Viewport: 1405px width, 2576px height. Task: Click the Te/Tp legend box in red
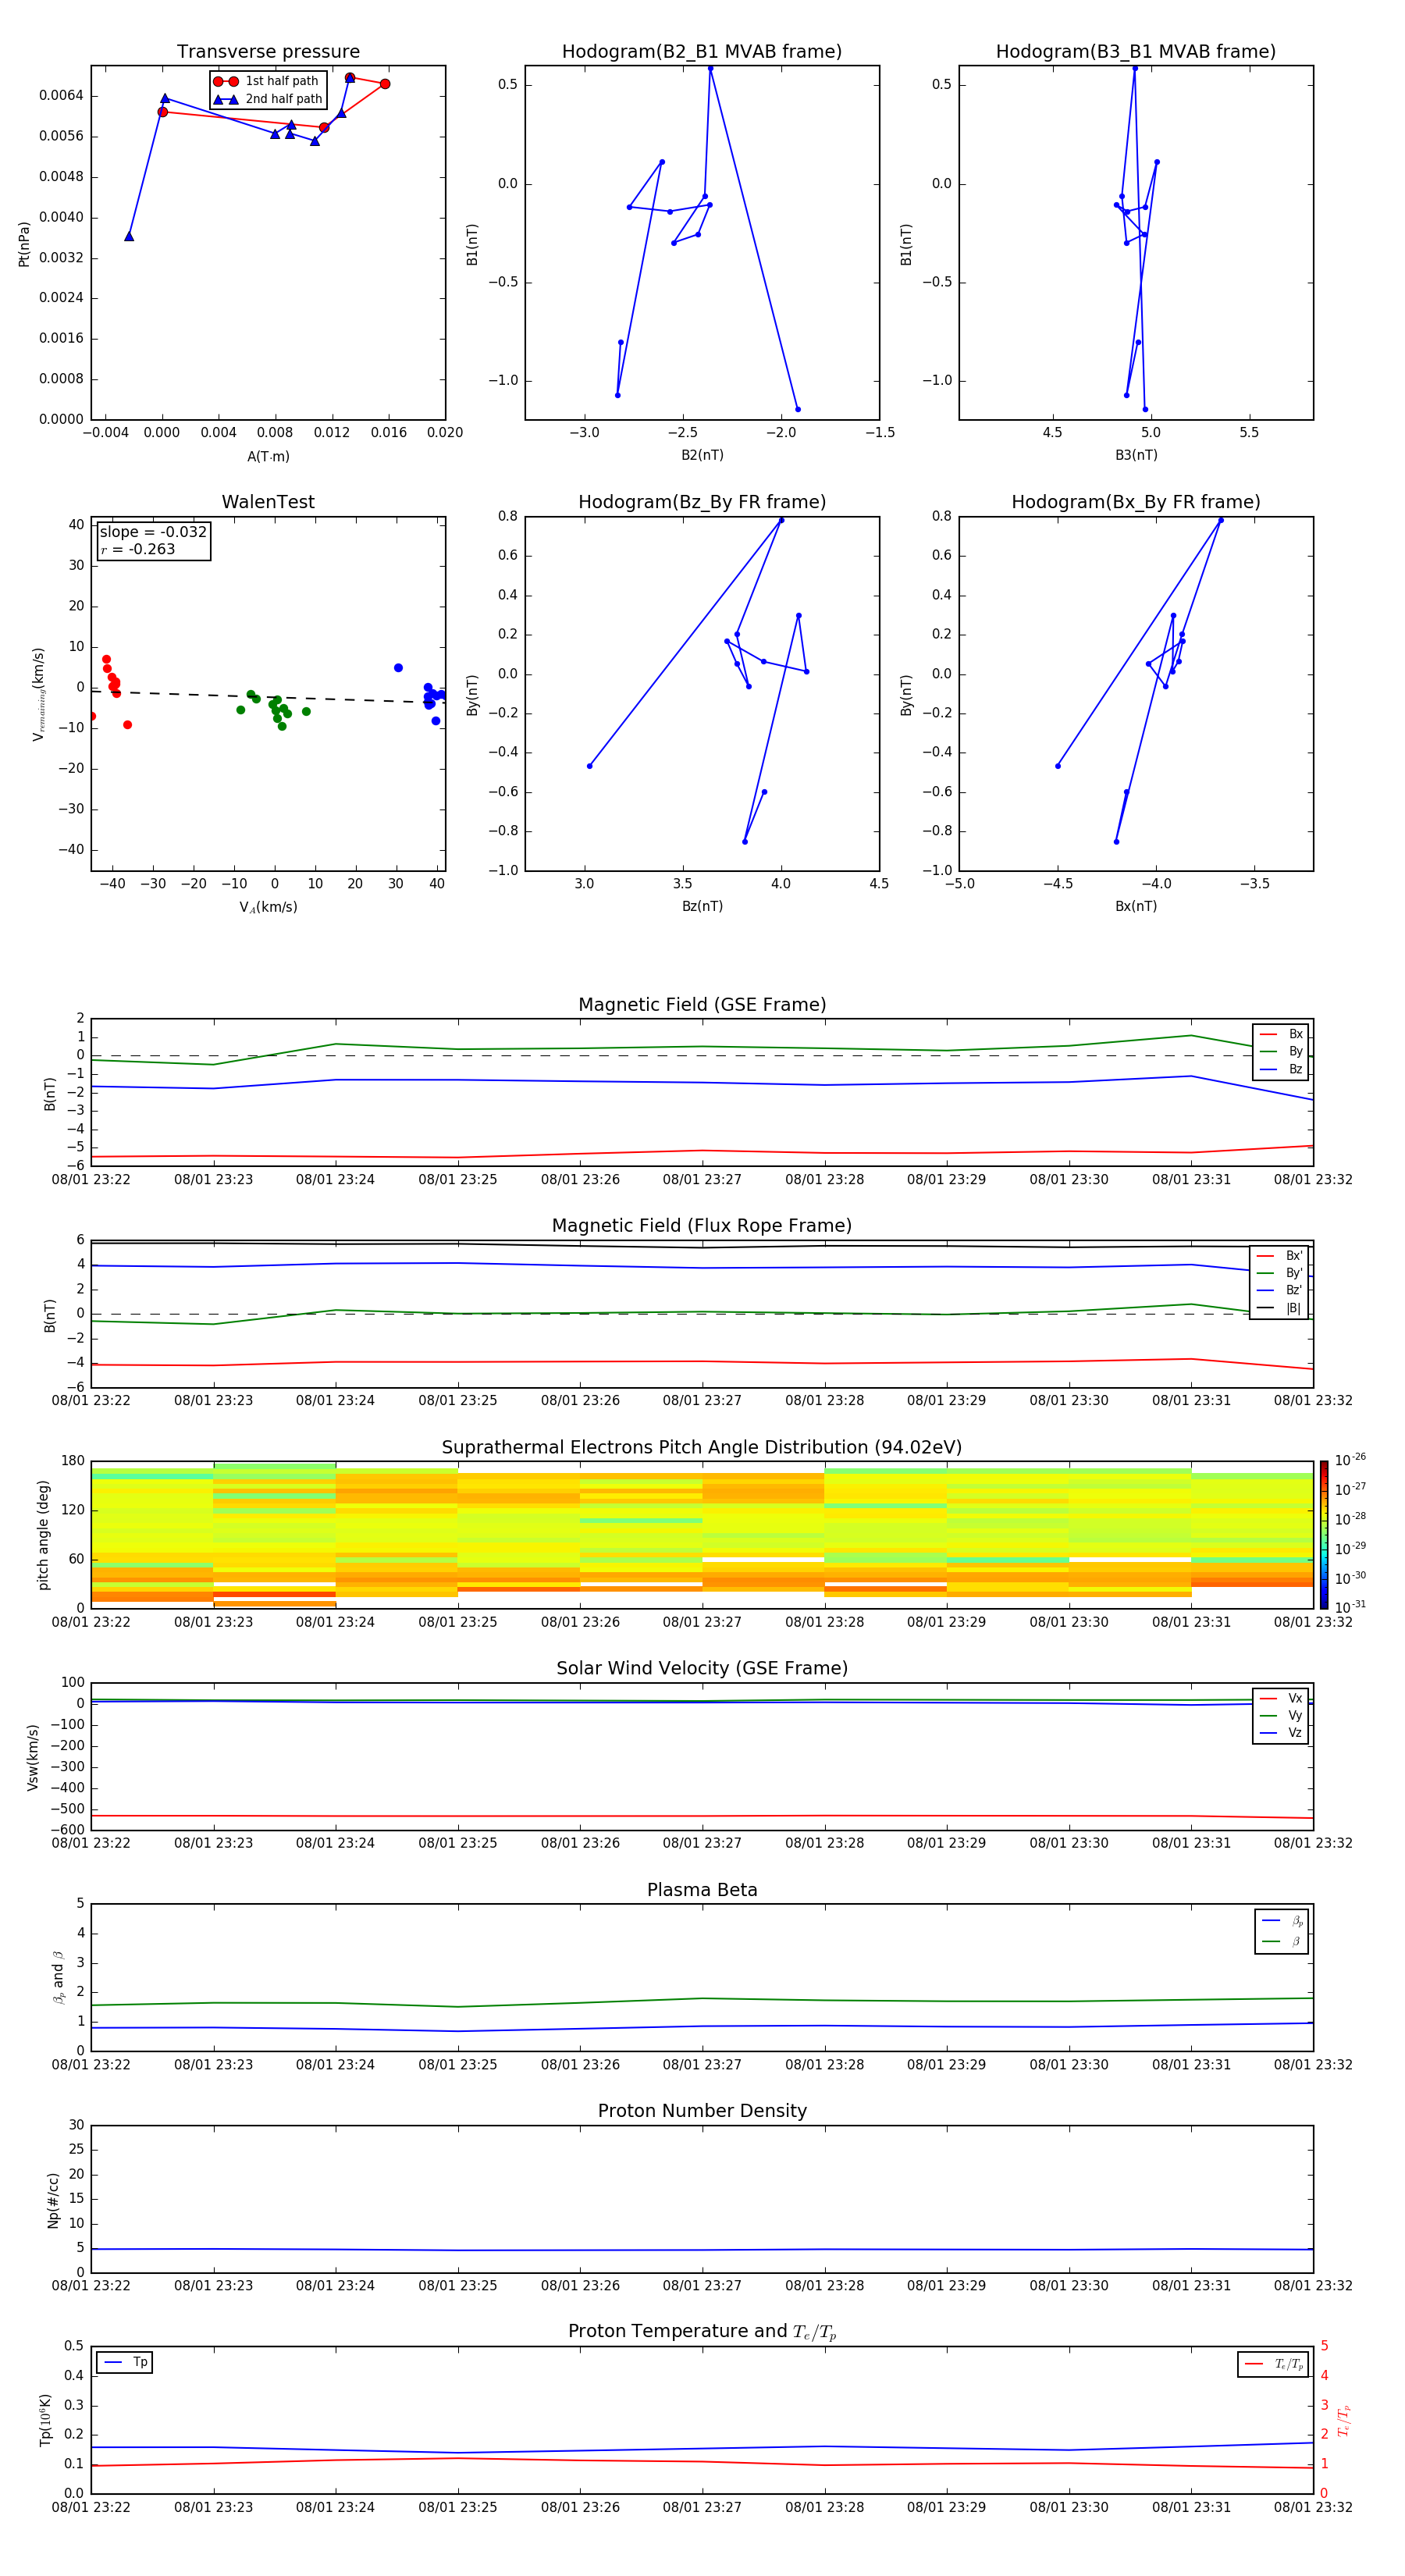pos(1272,2364)
